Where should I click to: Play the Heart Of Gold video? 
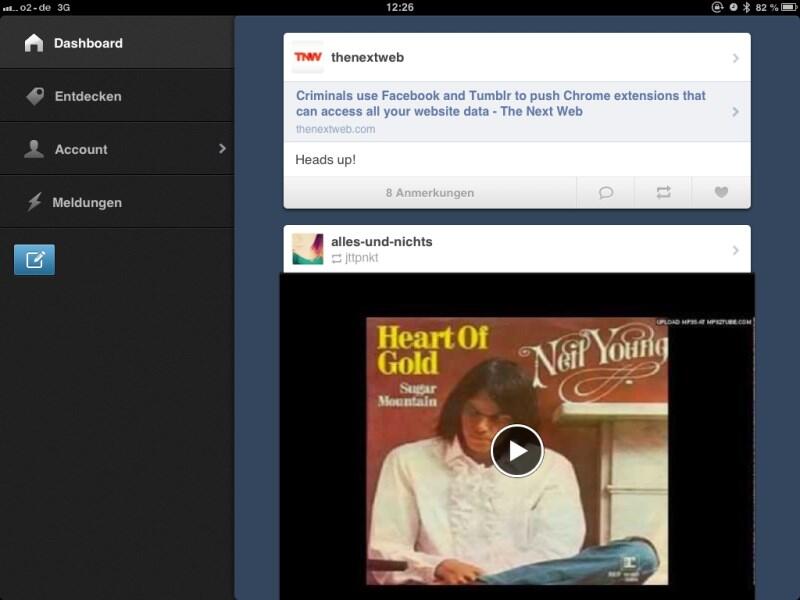click(517, 451)
